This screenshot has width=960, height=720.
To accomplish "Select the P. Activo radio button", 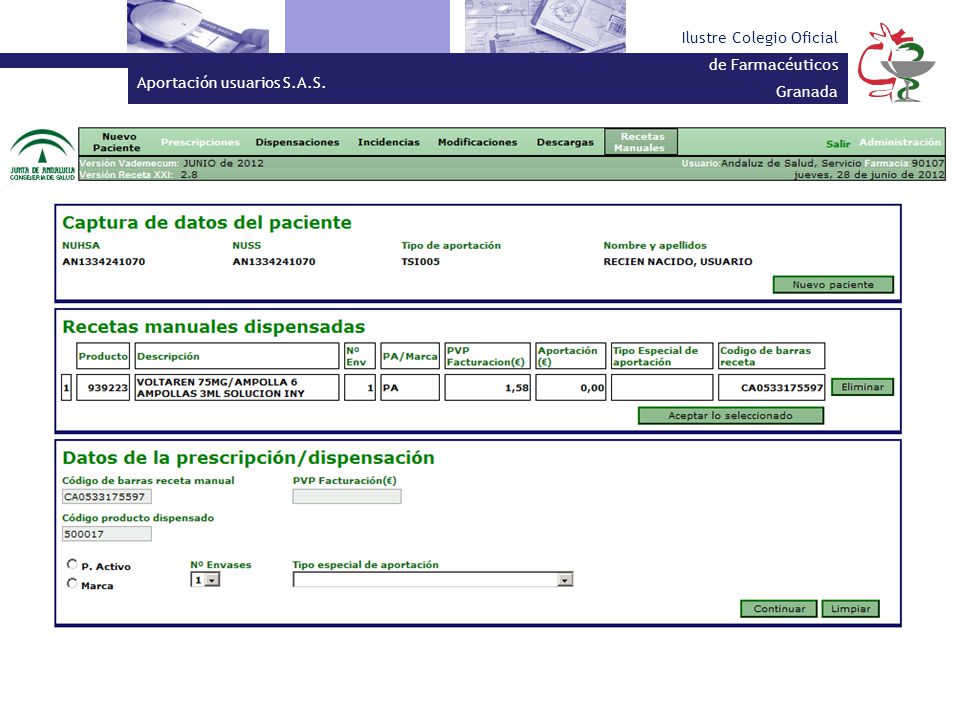I will pyautogui.click(x=72, y=564).
